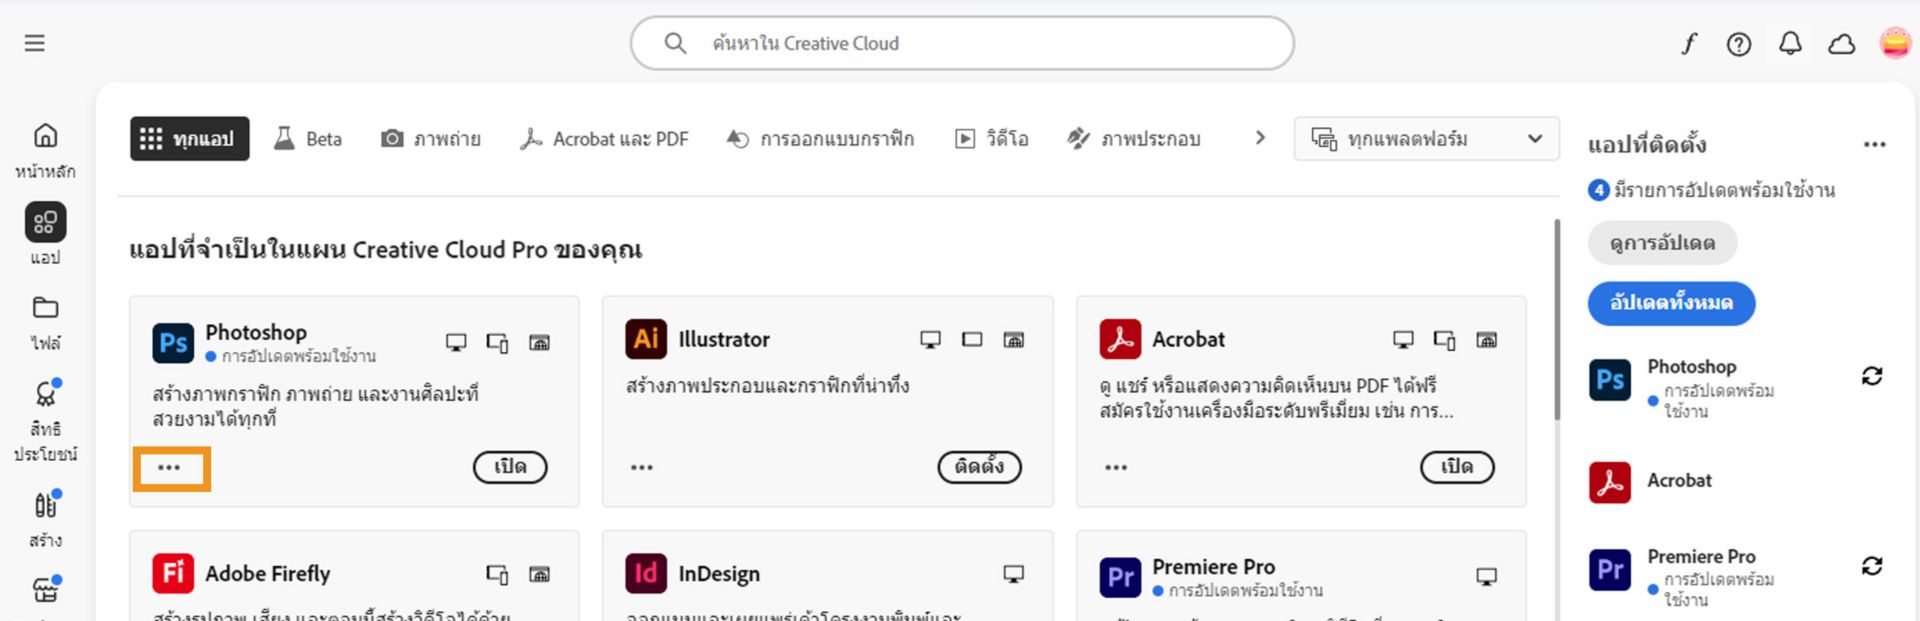
Task: Click the Creative Cloud search field
Action: (x=962, y=43)
